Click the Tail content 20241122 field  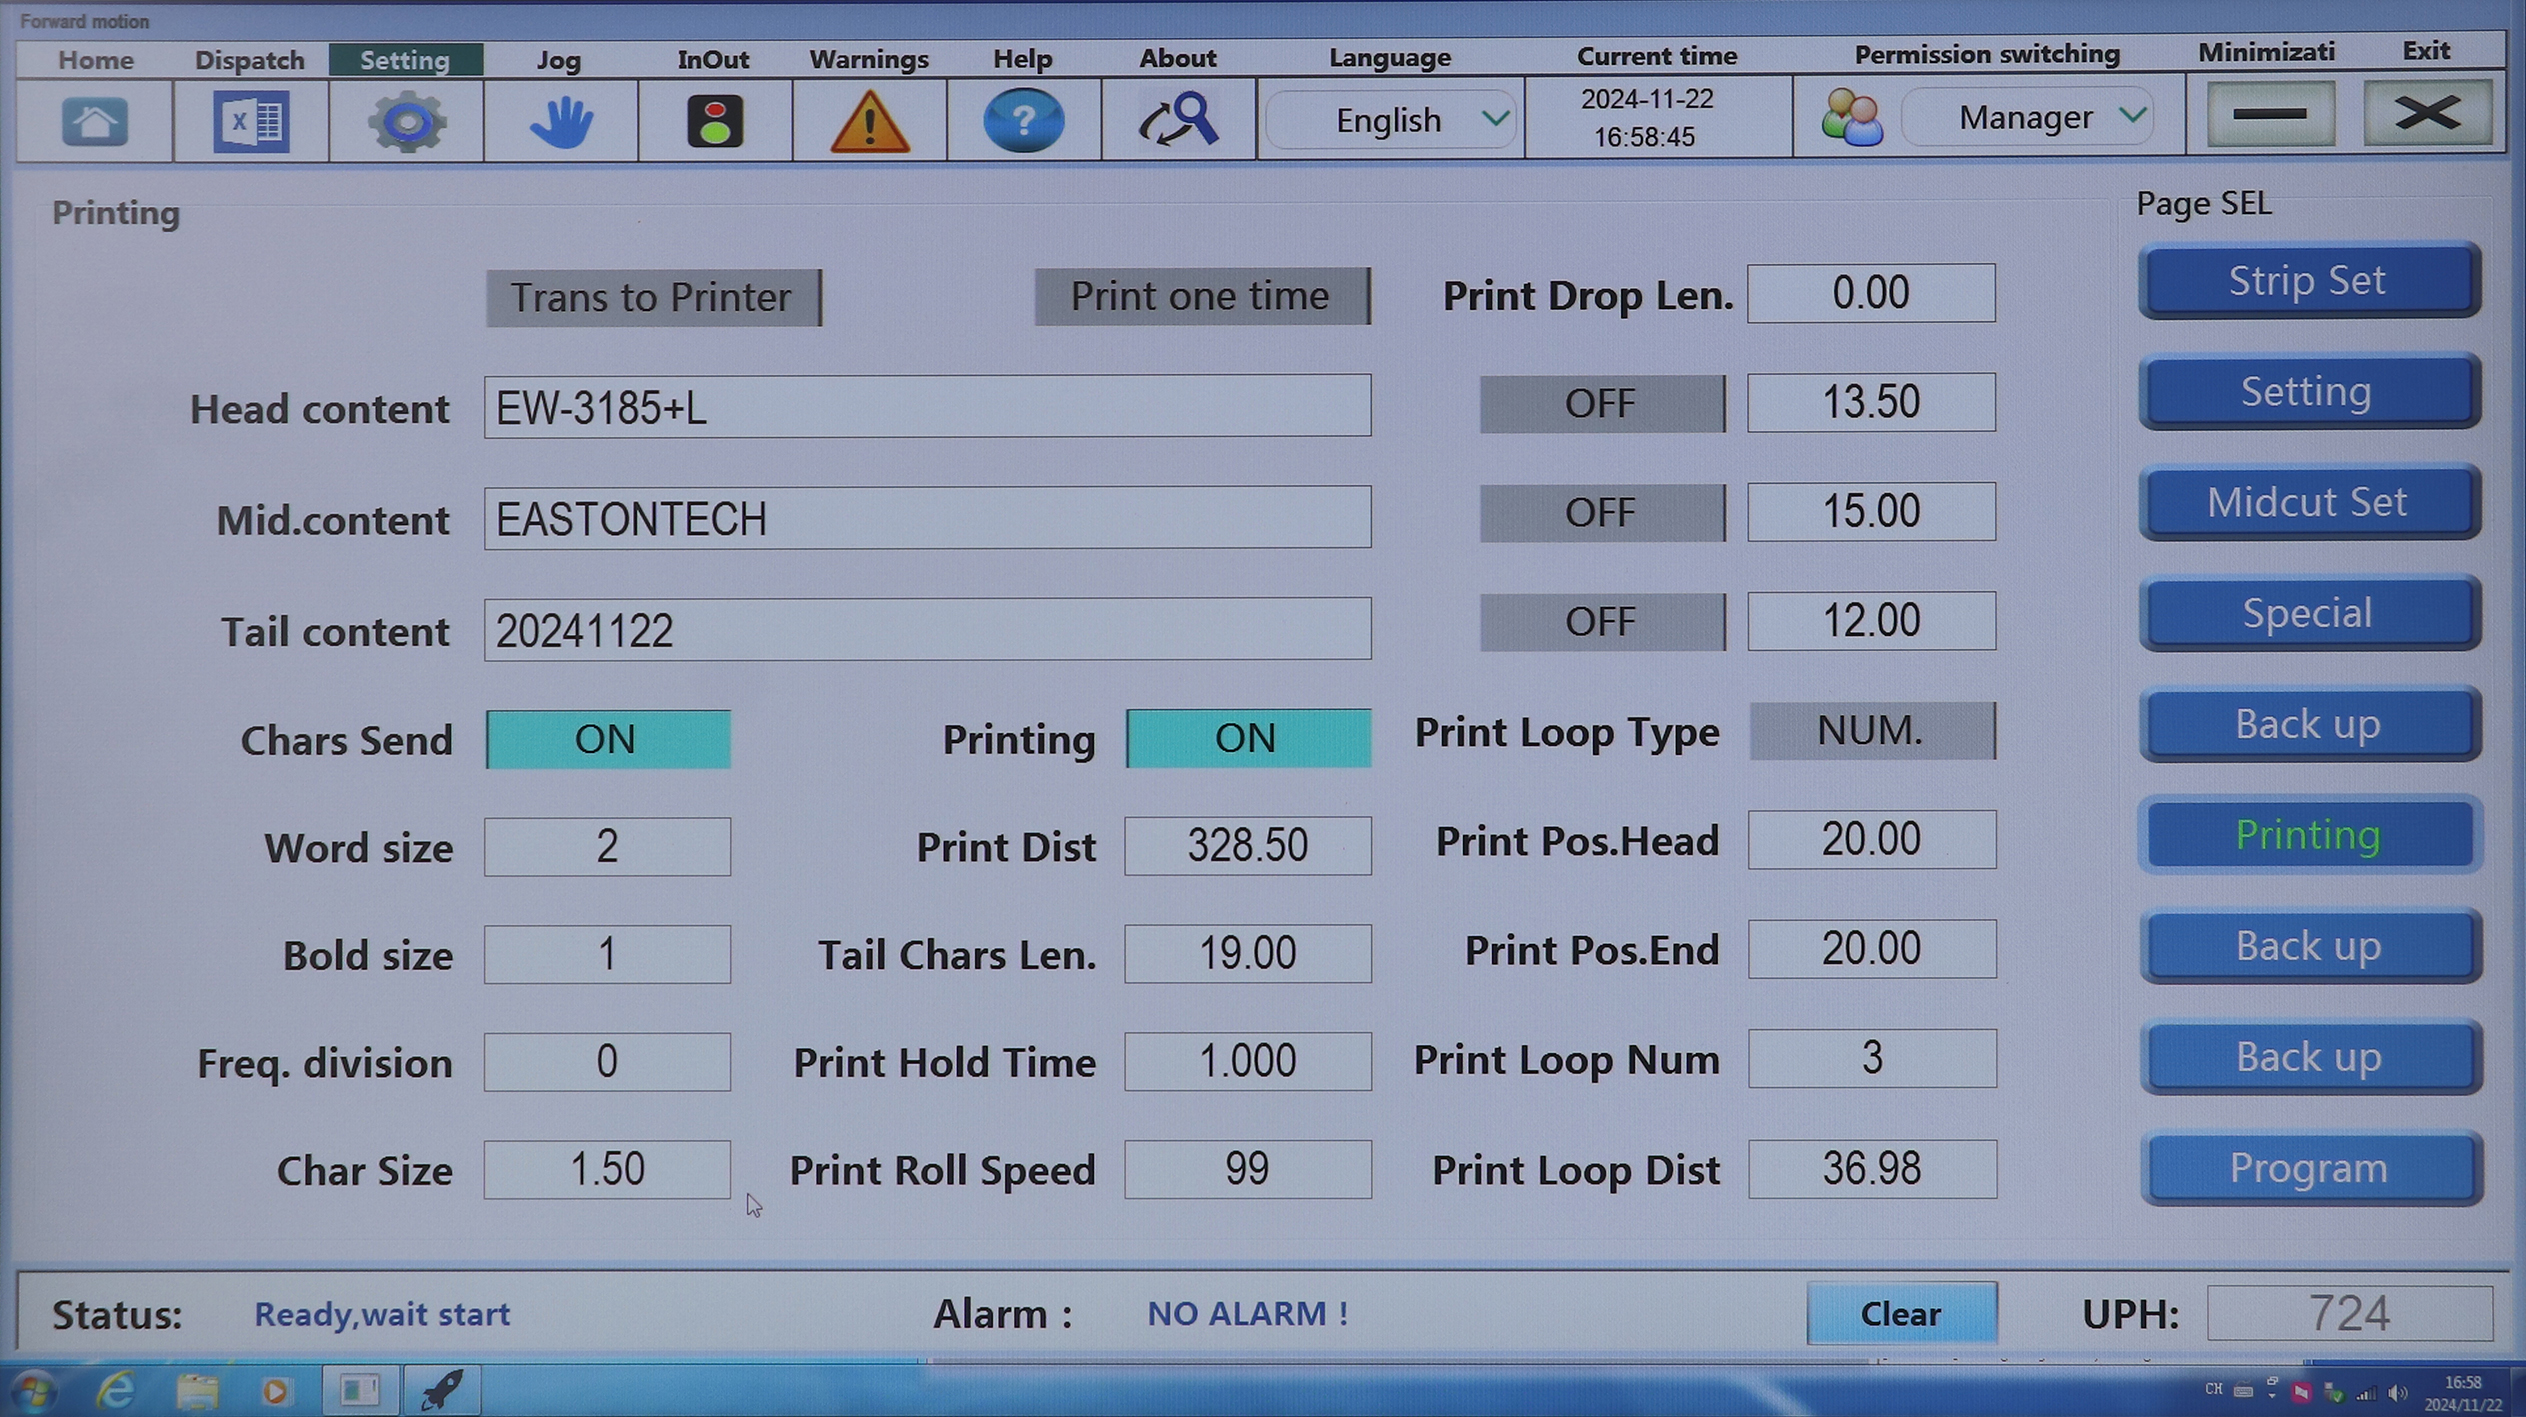pos(928,629)
